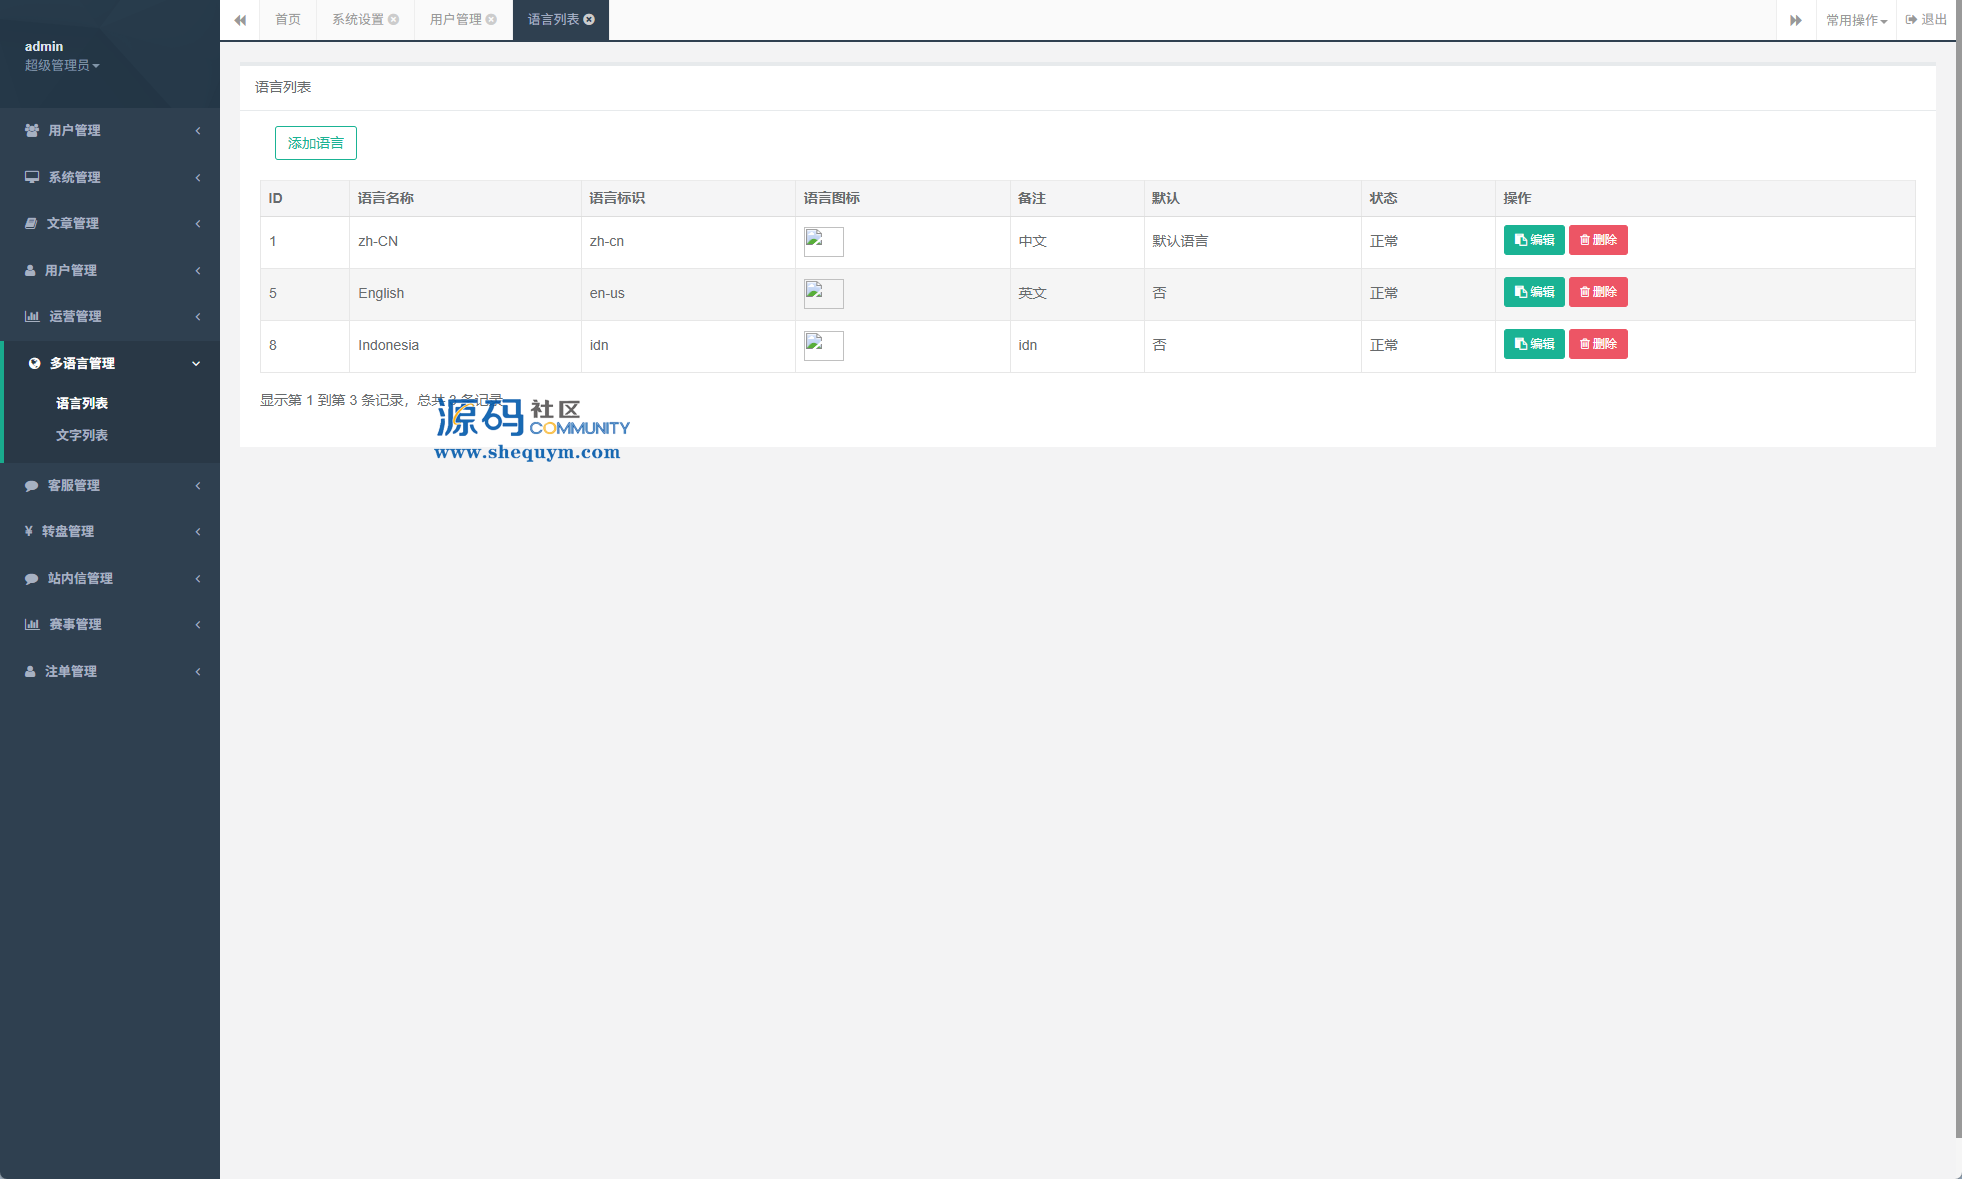The image size is (1962, 1179).
Task: Switch to the 首页 tab
Action: [288, 20]
